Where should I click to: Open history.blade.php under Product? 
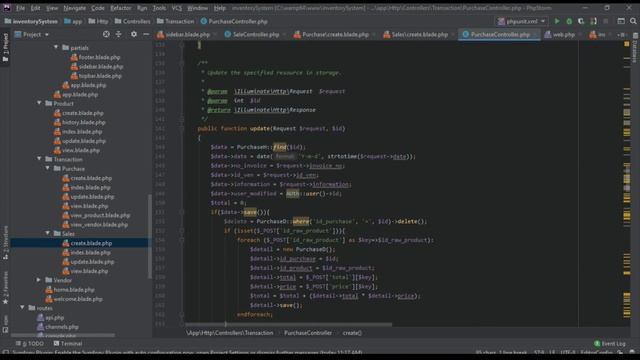click(x=80, y=122)
